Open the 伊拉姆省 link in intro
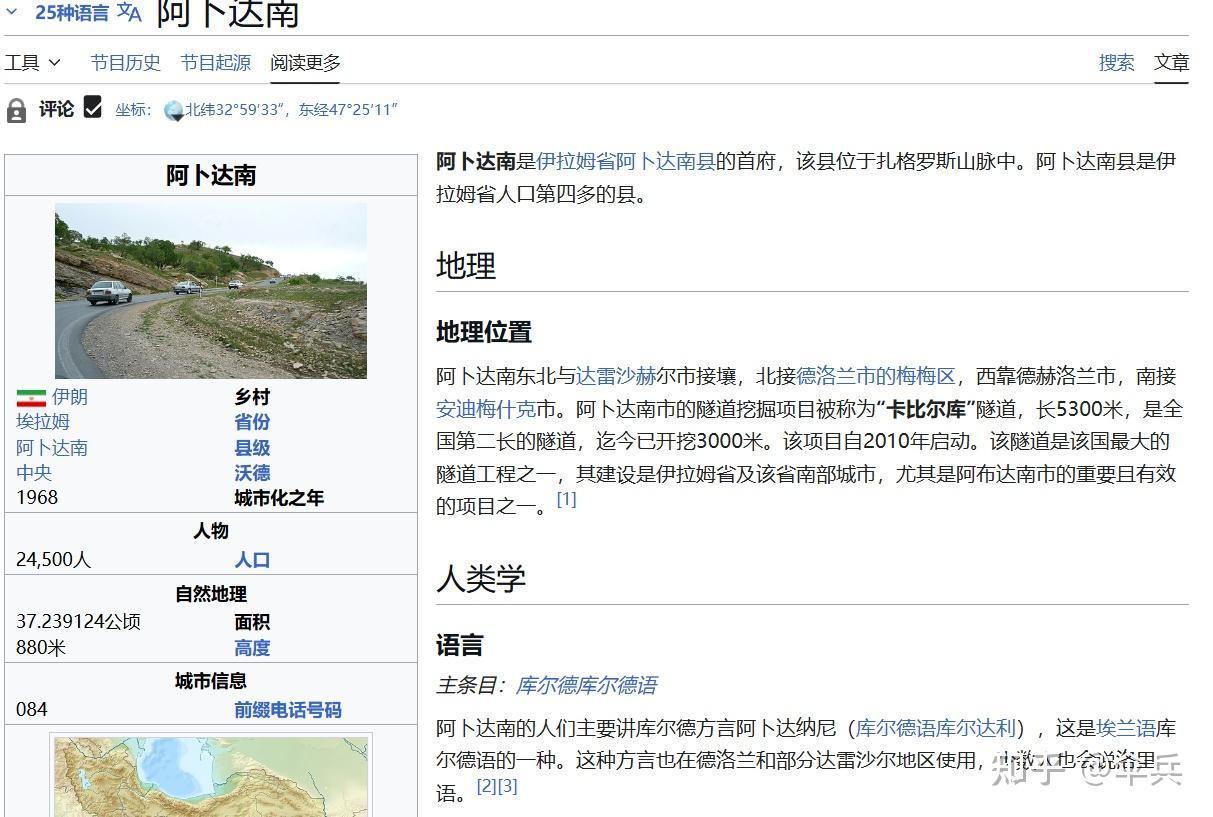 tap(576, 161)
